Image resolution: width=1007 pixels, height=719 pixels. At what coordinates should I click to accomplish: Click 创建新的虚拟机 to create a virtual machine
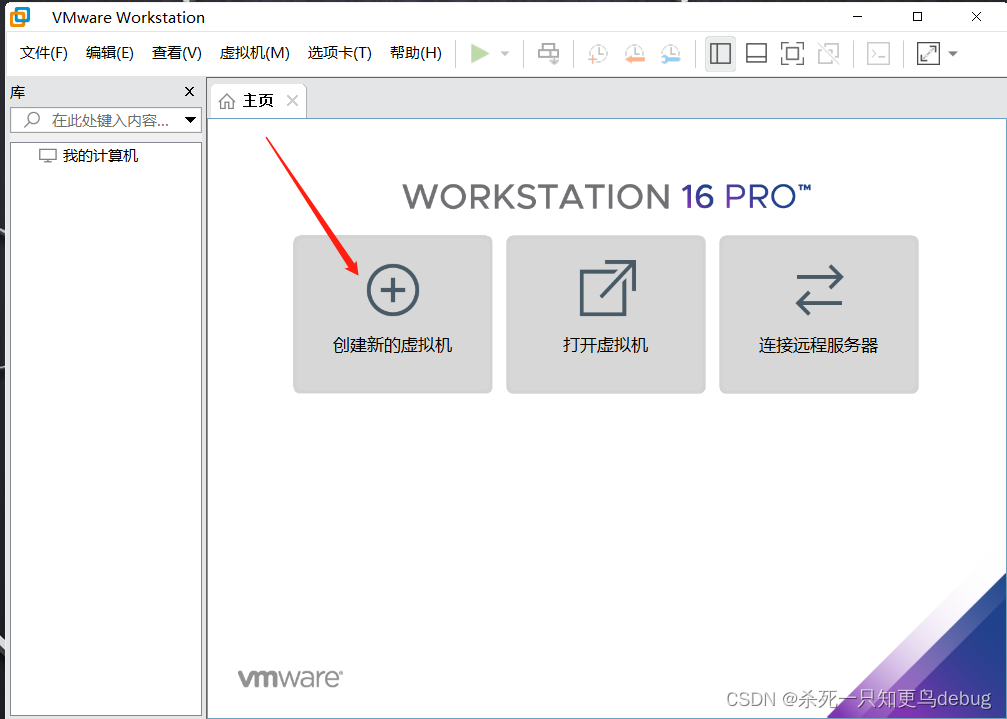(x=392, y=313)
